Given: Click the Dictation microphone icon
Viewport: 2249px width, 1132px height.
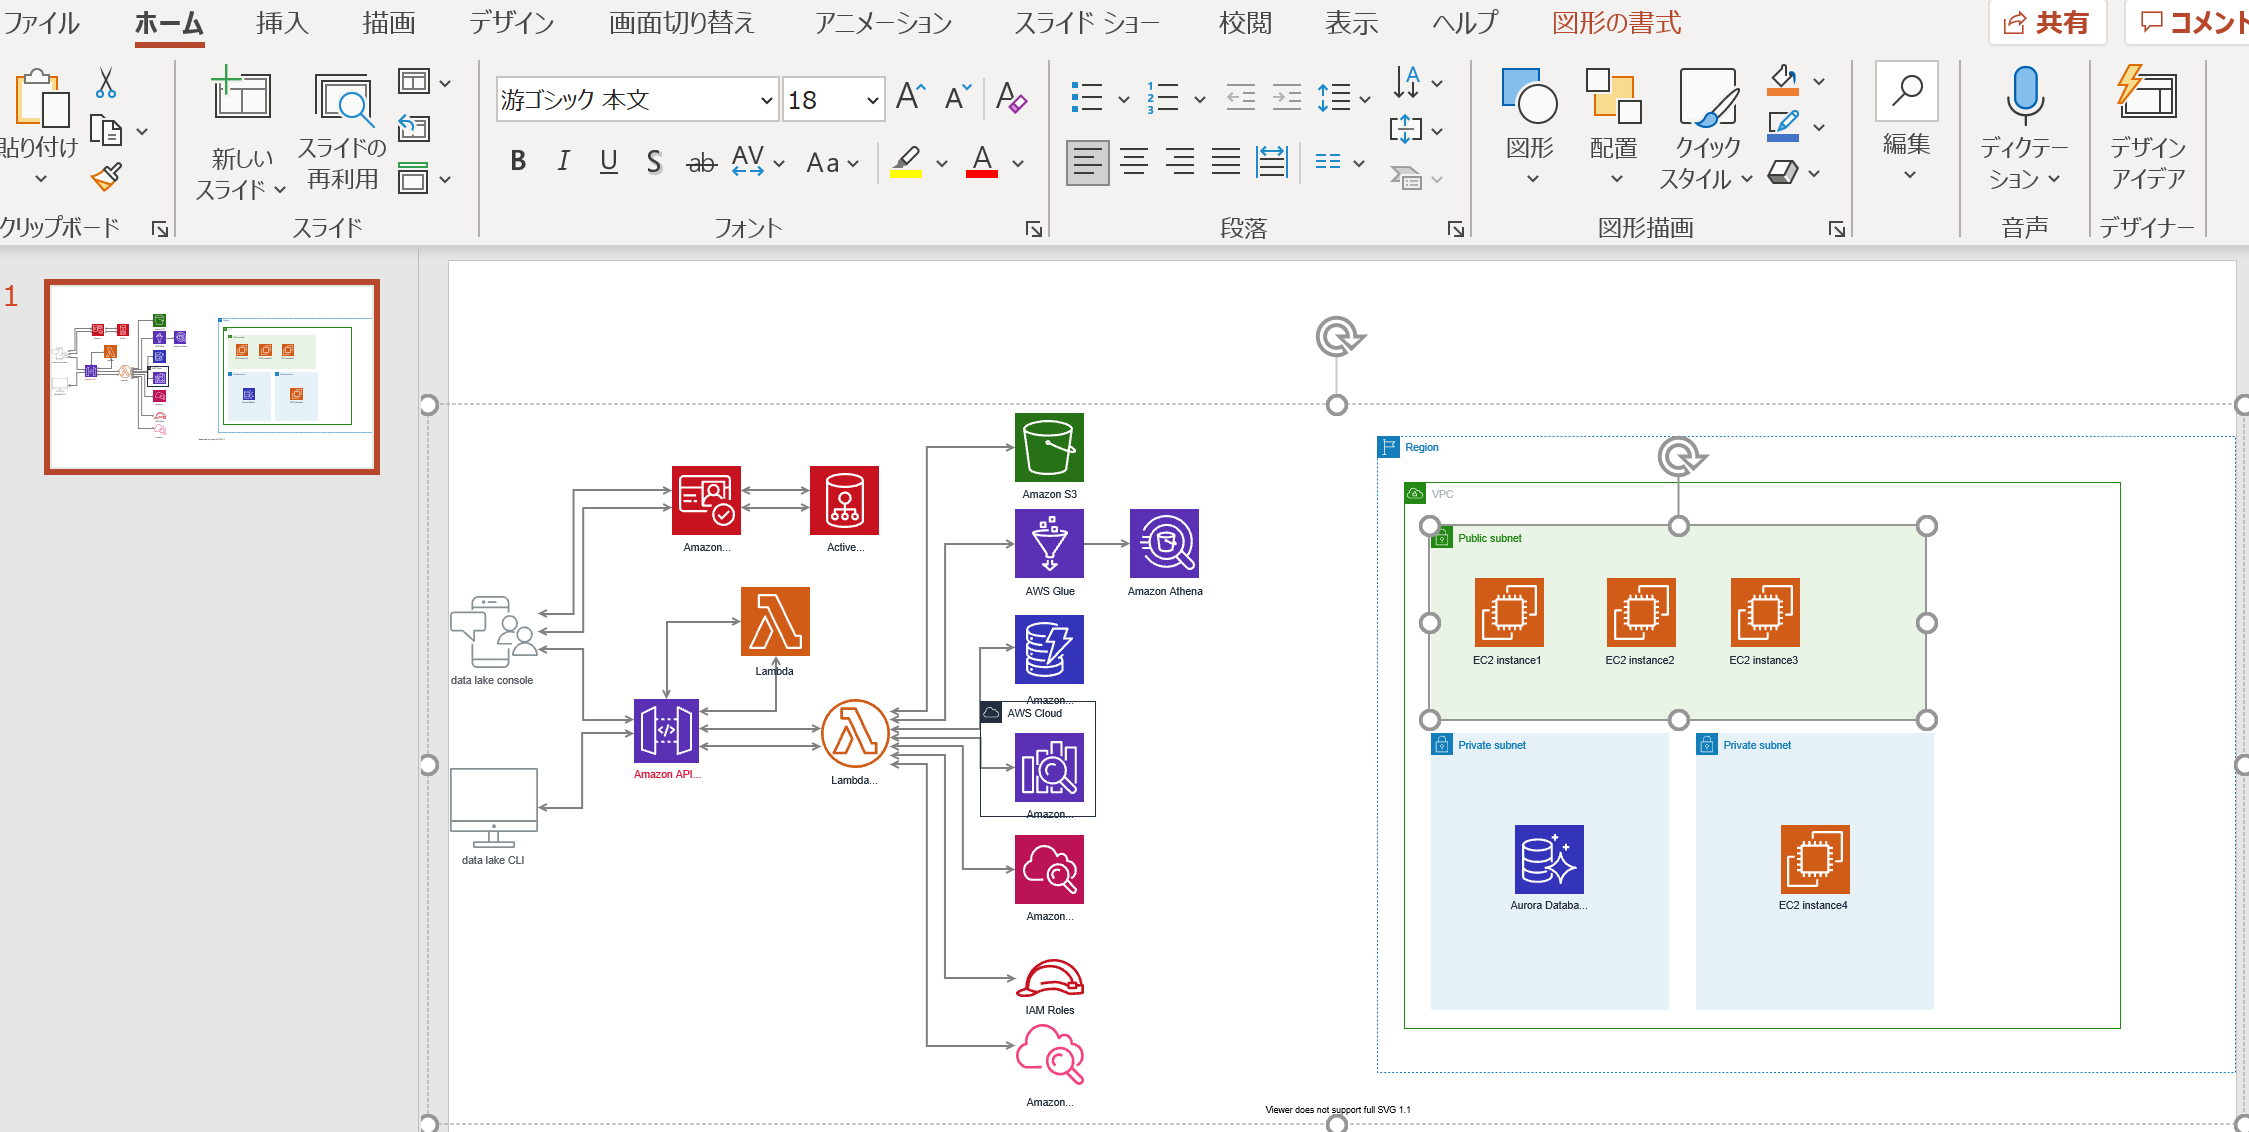Looking at the screenshot, I should pyautogui.click(x=2025, y=96).
